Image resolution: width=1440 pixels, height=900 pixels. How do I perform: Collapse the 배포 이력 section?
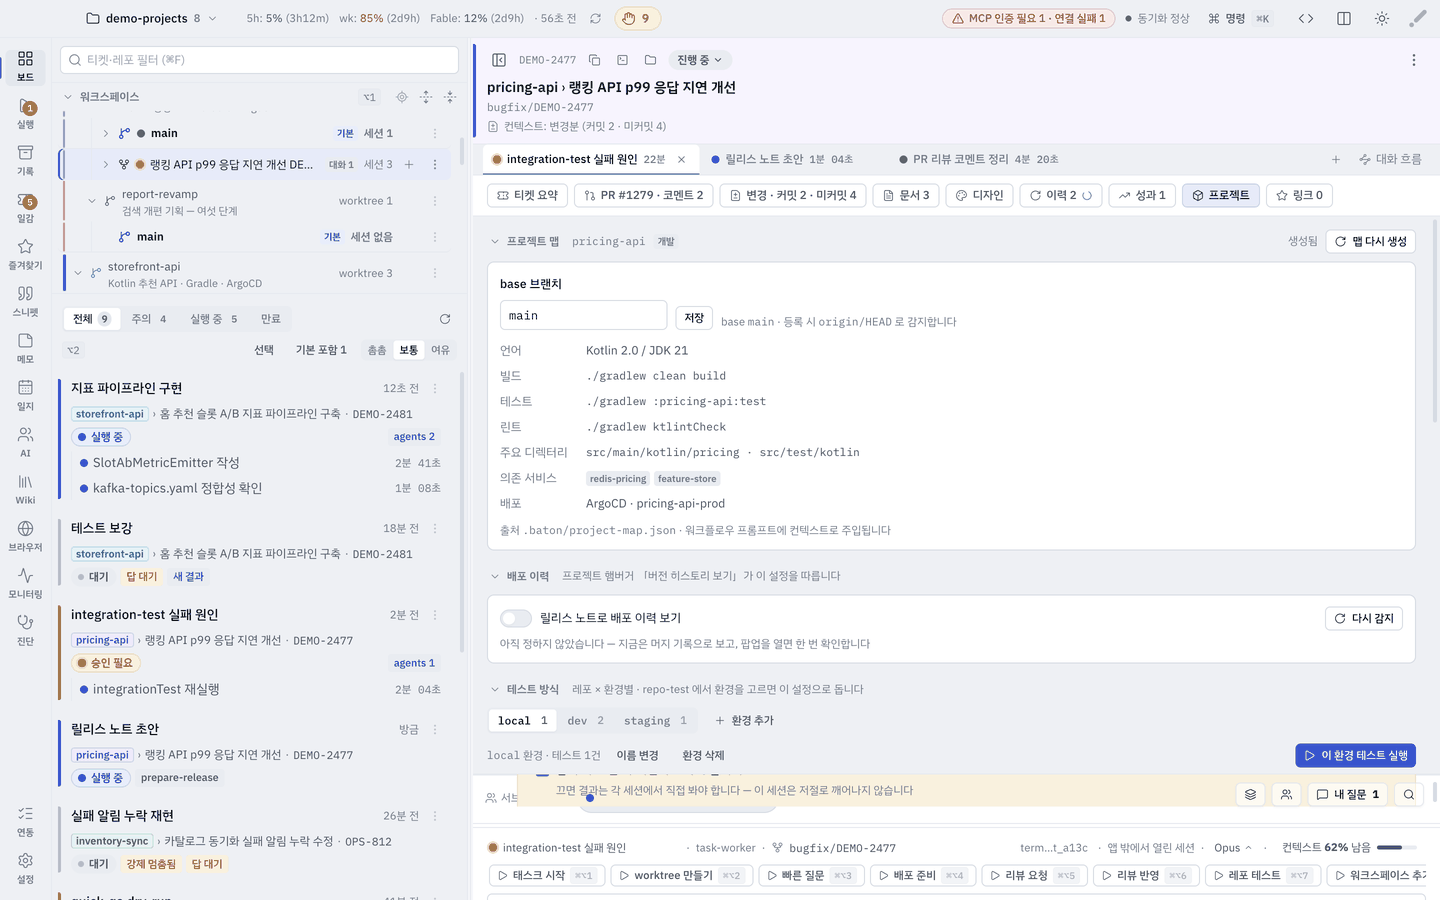[494, 576]
